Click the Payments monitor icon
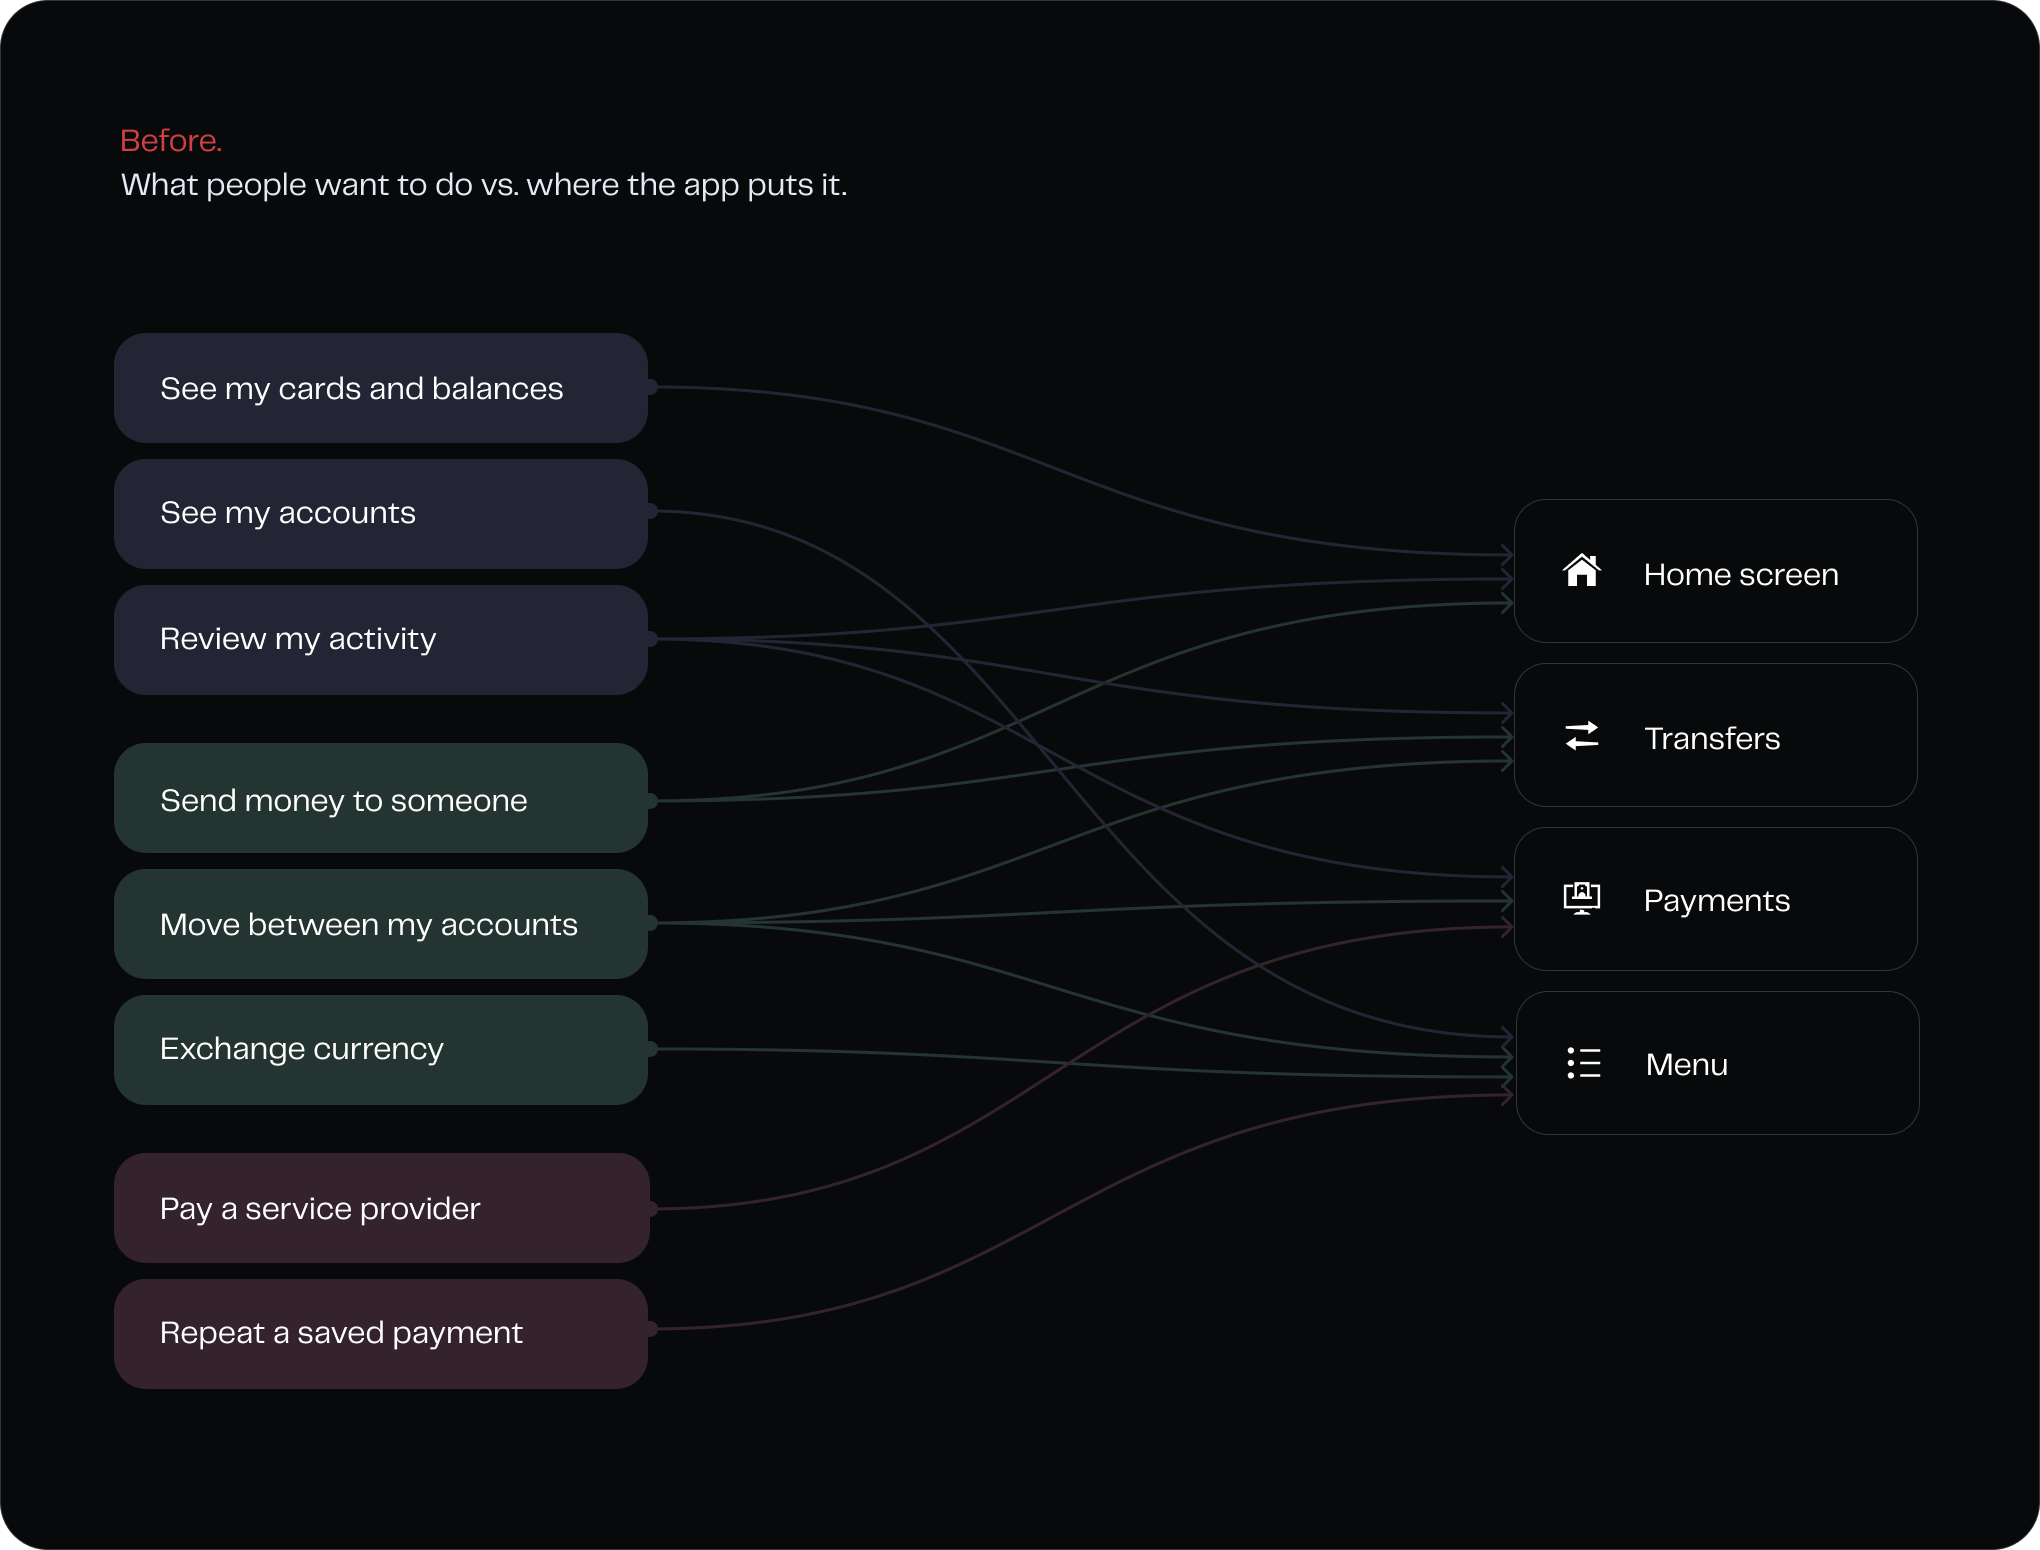Viewport: 2040px width, 1550px height. 1582,898
